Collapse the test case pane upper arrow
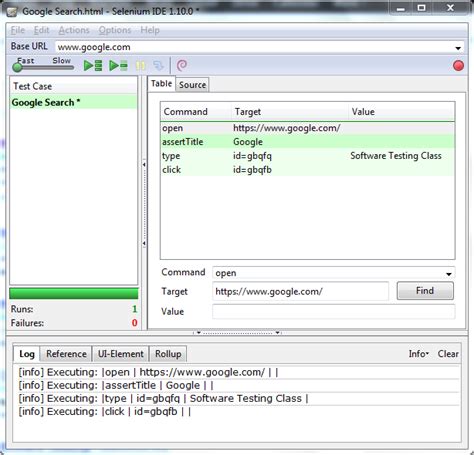 click(x=144, y=164)
